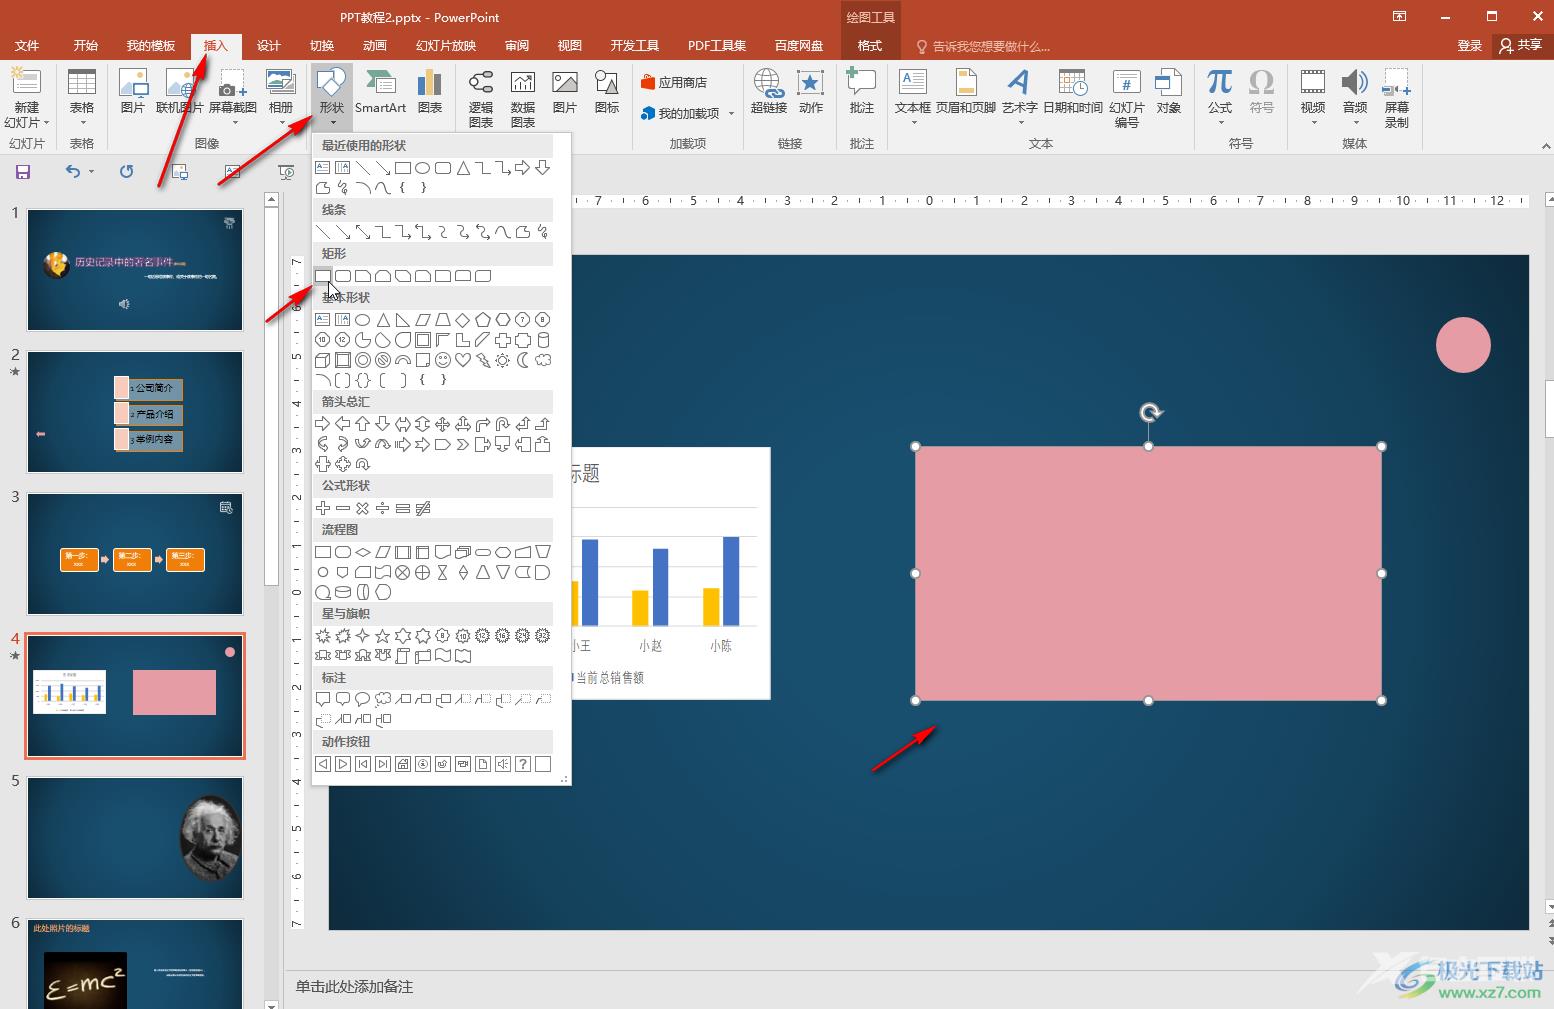Click the 共享 share button
This screenshot has width=1554, height=1009.
[x=1521, y=45]
